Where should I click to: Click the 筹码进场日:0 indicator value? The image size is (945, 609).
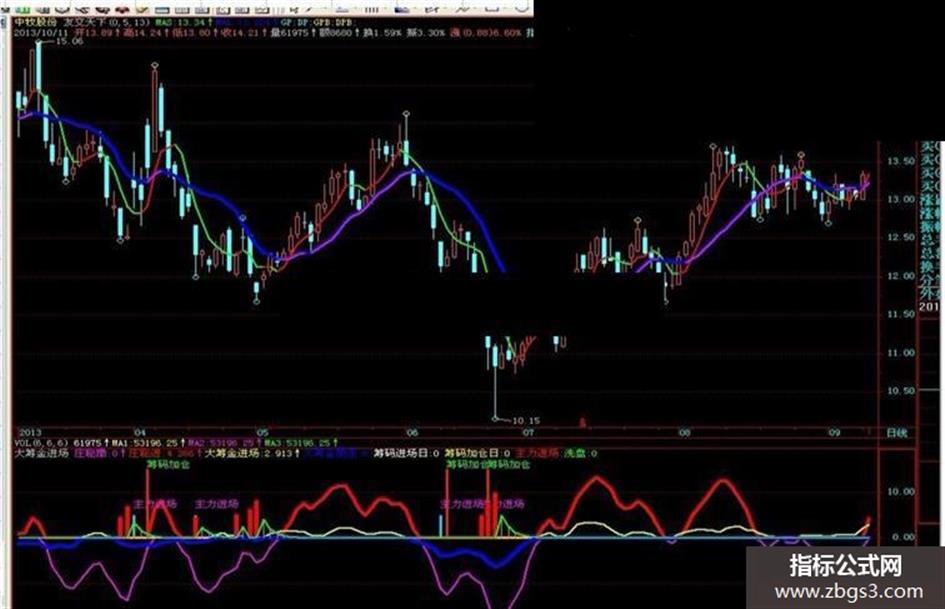click(406, 453)
